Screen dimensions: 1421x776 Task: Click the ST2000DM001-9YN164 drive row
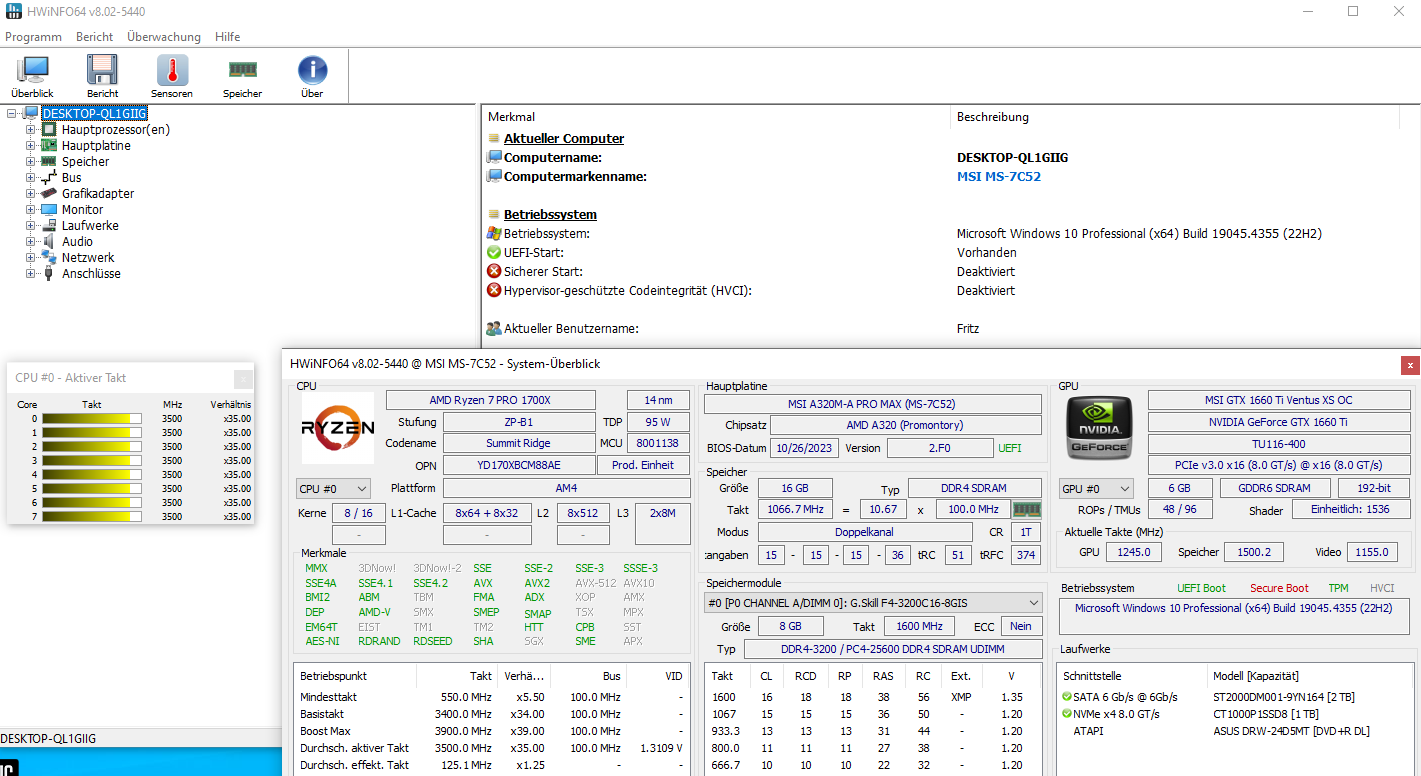click(x=1233, y=697)
